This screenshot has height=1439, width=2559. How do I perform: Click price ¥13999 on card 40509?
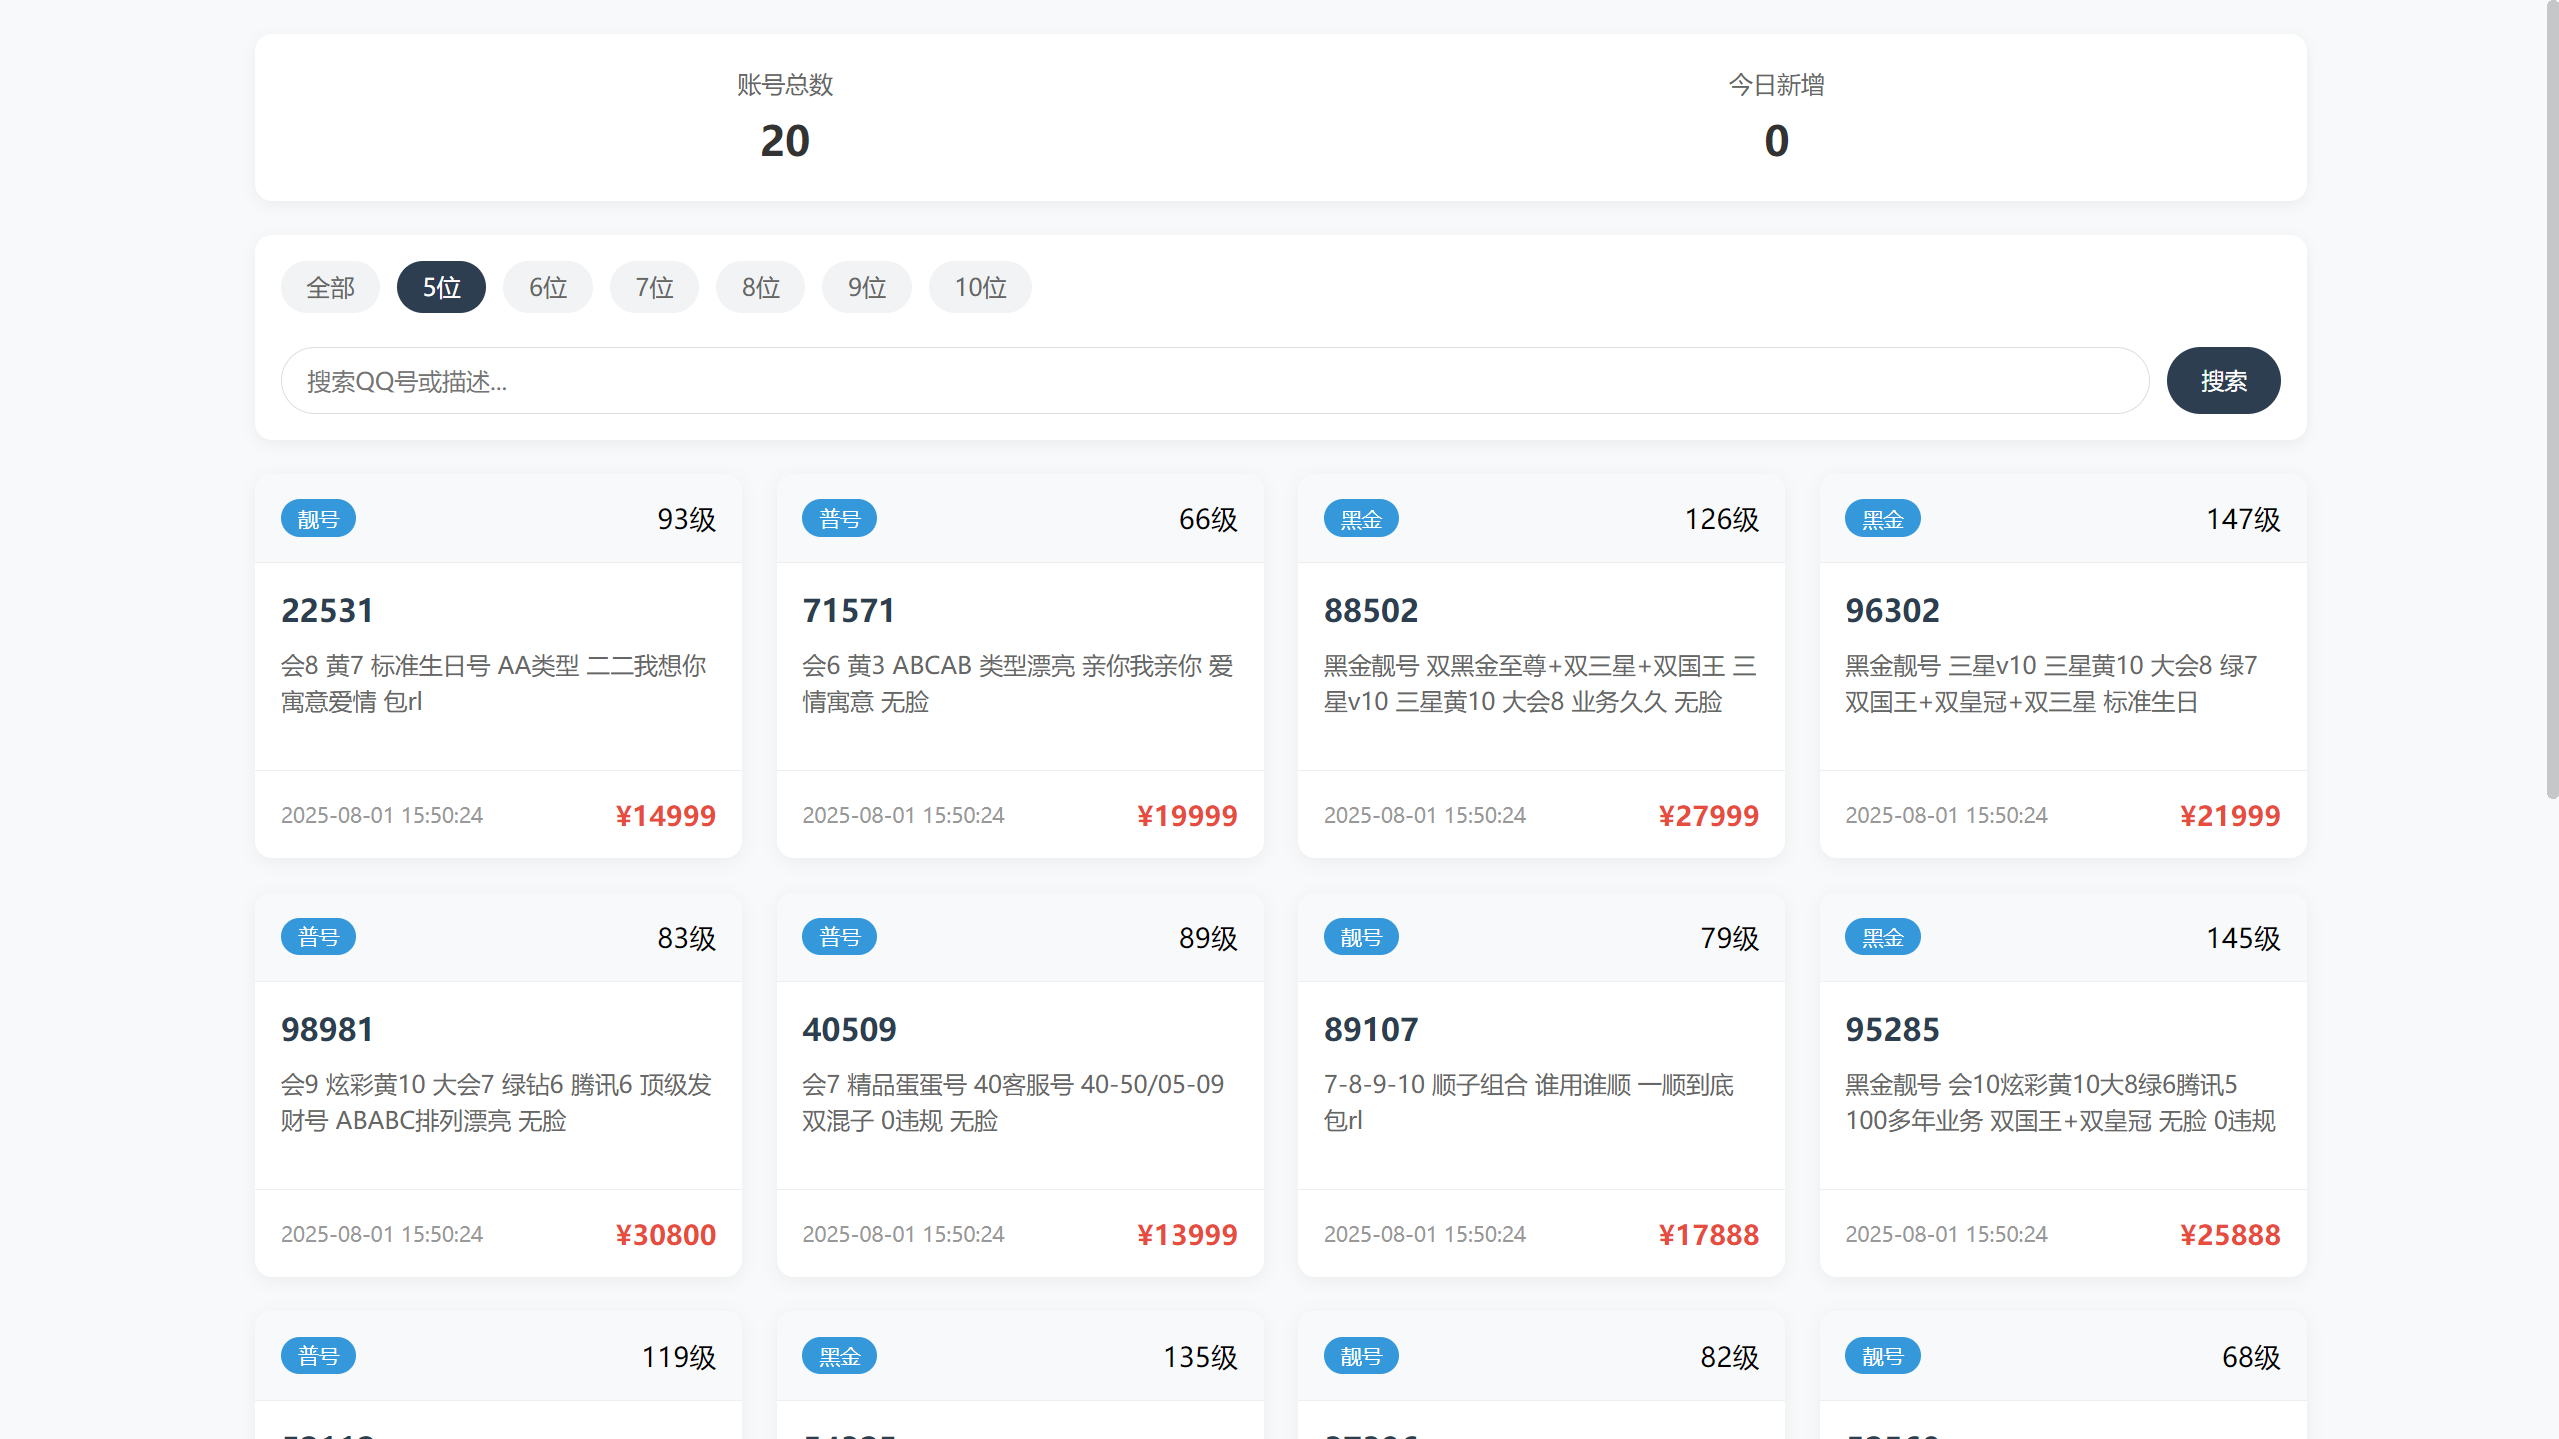[x=1187, y=1235]
